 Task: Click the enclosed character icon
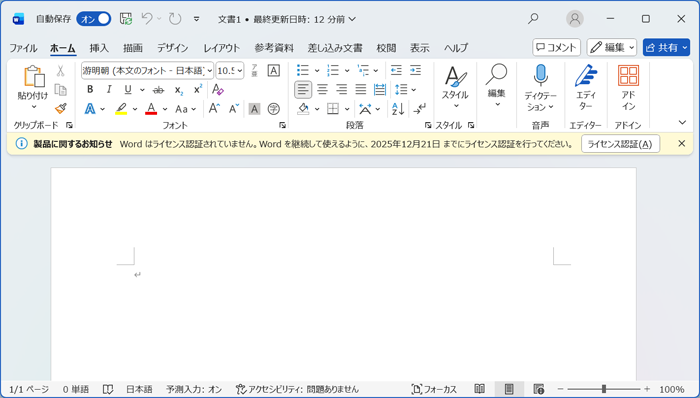(273, 109)
